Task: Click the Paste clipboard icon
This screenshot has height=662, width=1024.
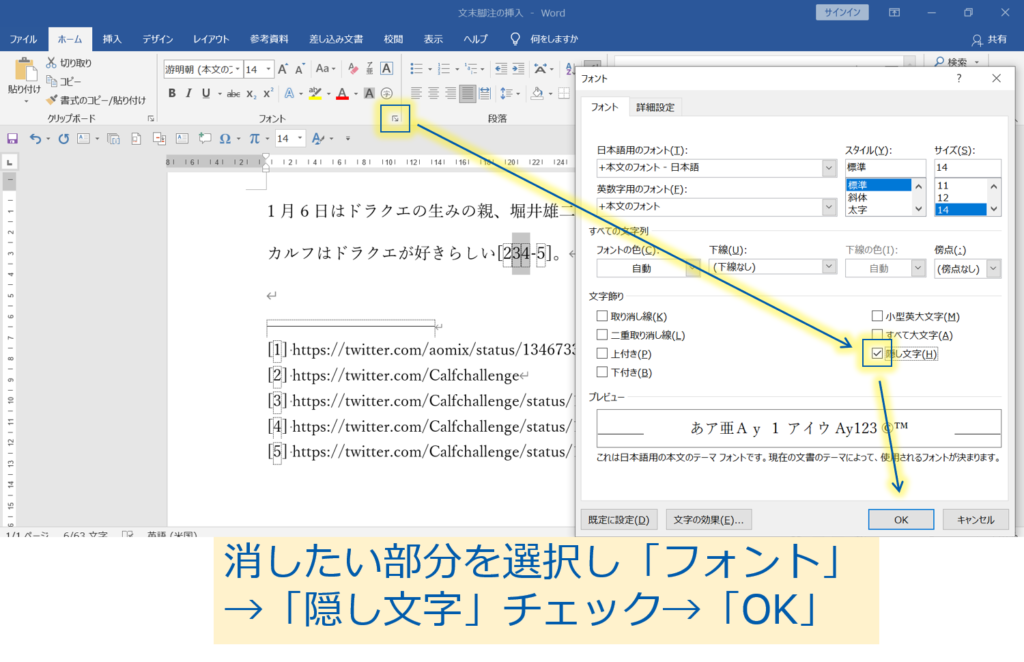Action: [25, 71]
